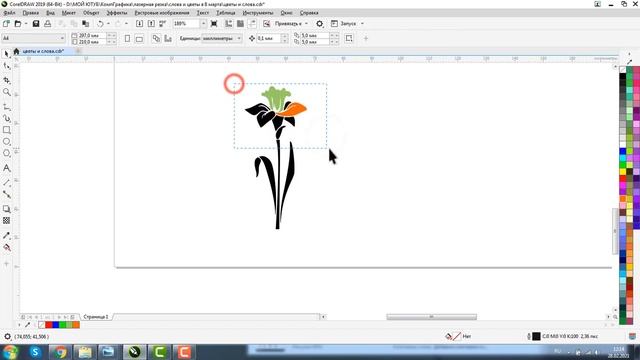Add a new document tab with plus

coord(78,51)
